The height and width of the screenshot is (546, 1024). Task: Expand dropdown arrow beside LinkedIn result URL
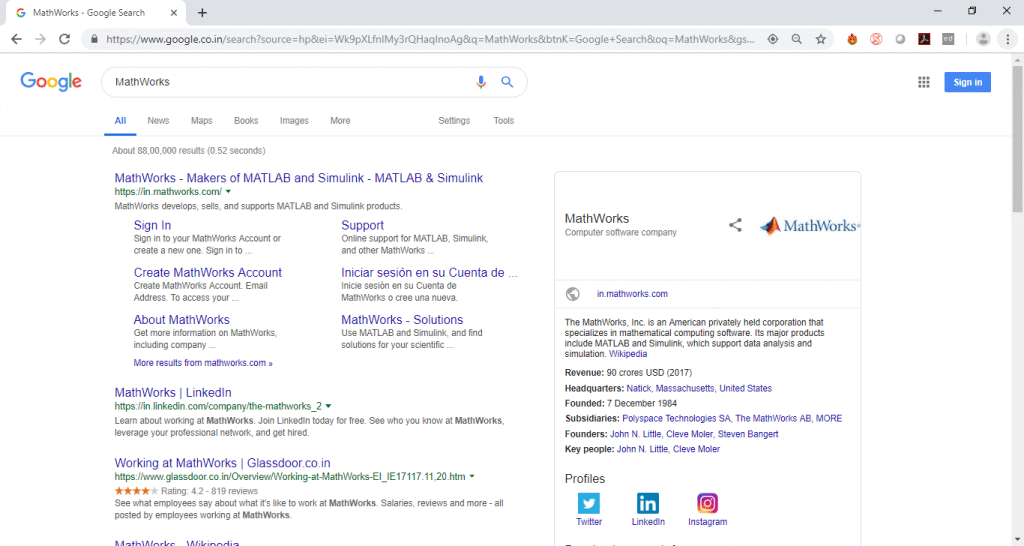(328, 406)
